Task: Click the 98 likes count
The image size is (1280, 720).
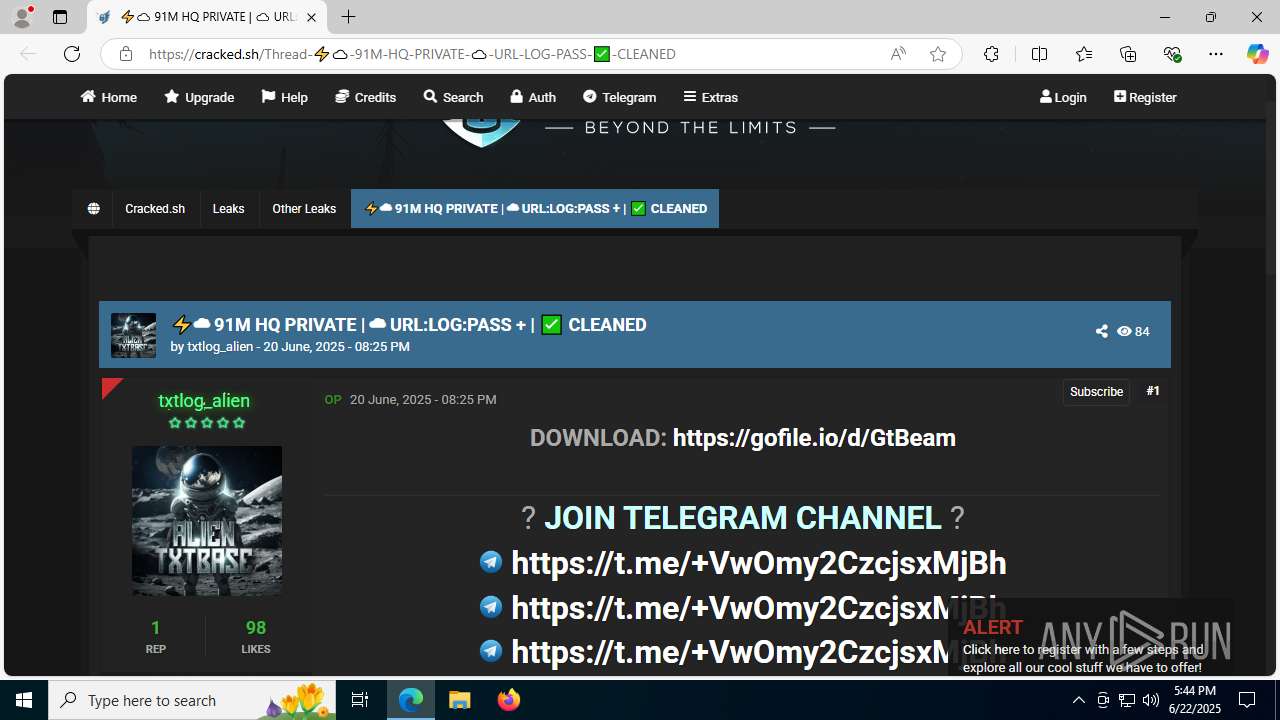Action: 256,628
